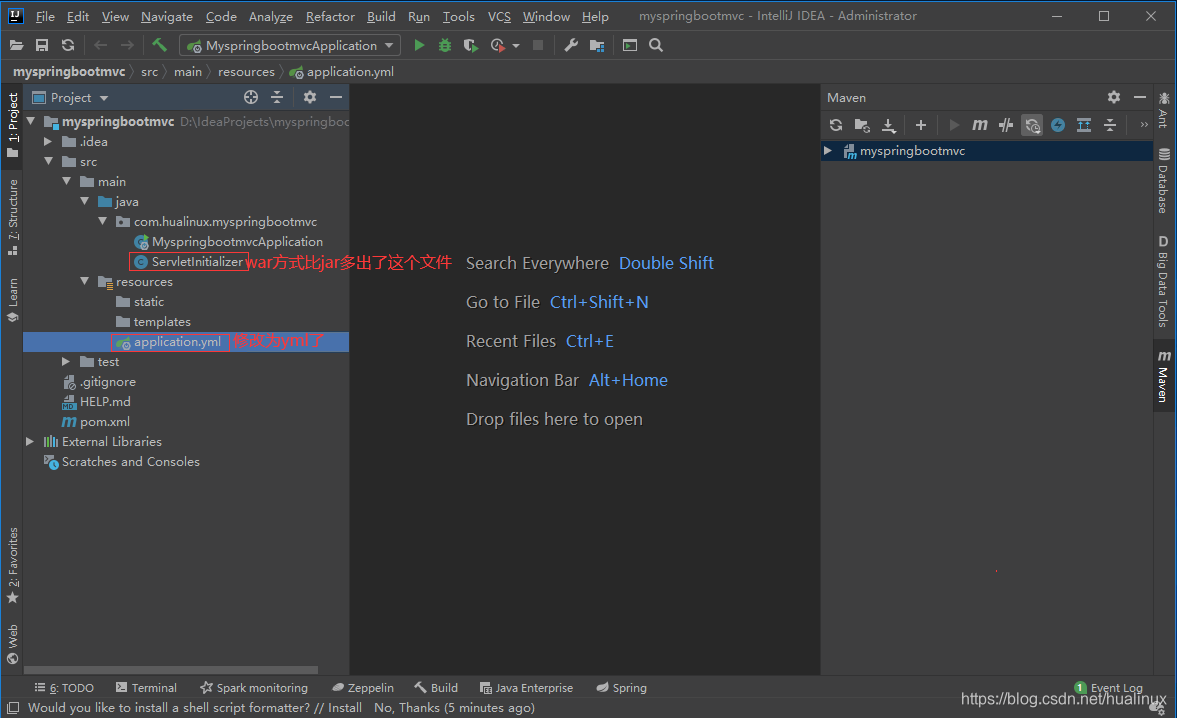This screenshot has height=718, width=1177.
Task: Click locate/scroll from source target icon
Action: [251, 98]
